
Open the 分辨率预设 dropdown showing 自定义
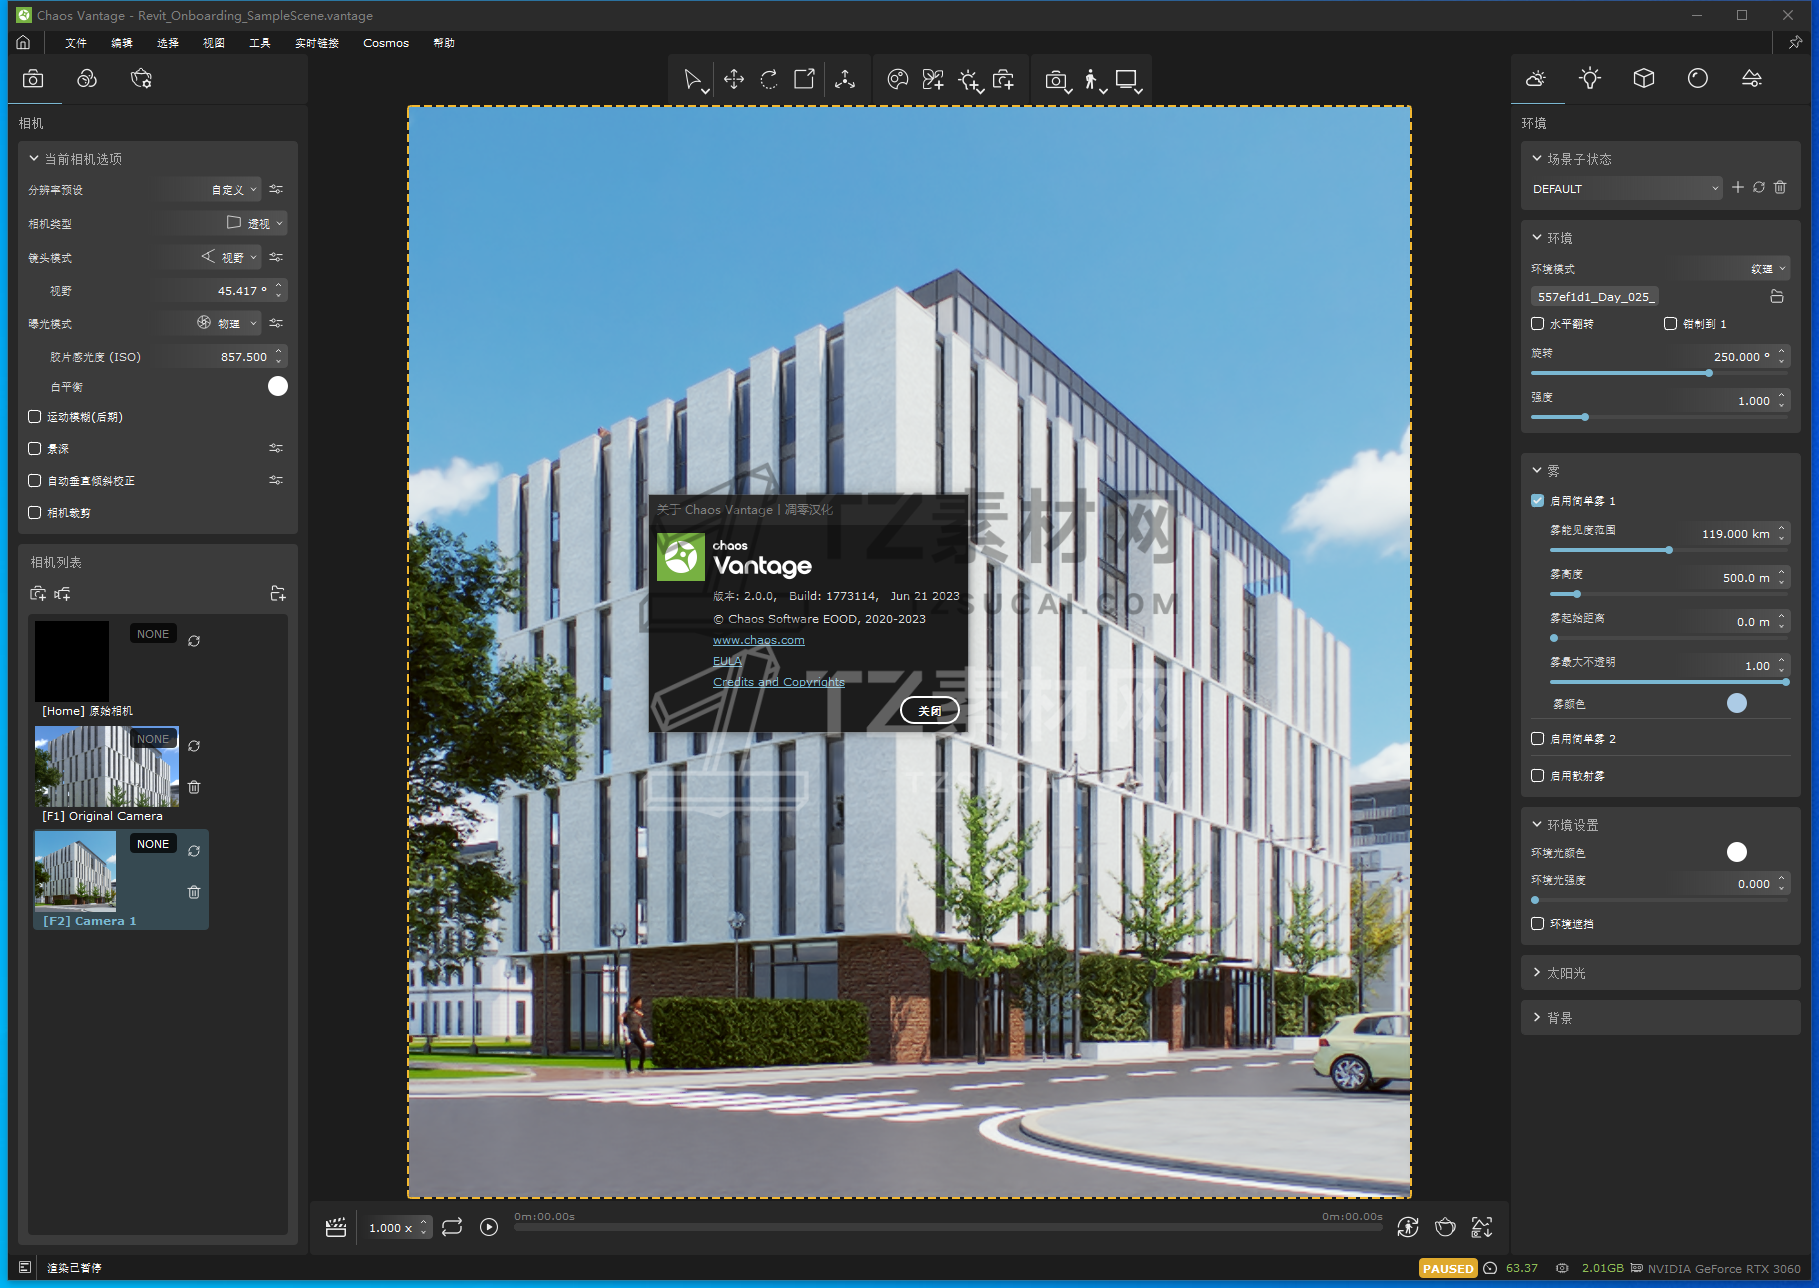(x=208, y=189)
